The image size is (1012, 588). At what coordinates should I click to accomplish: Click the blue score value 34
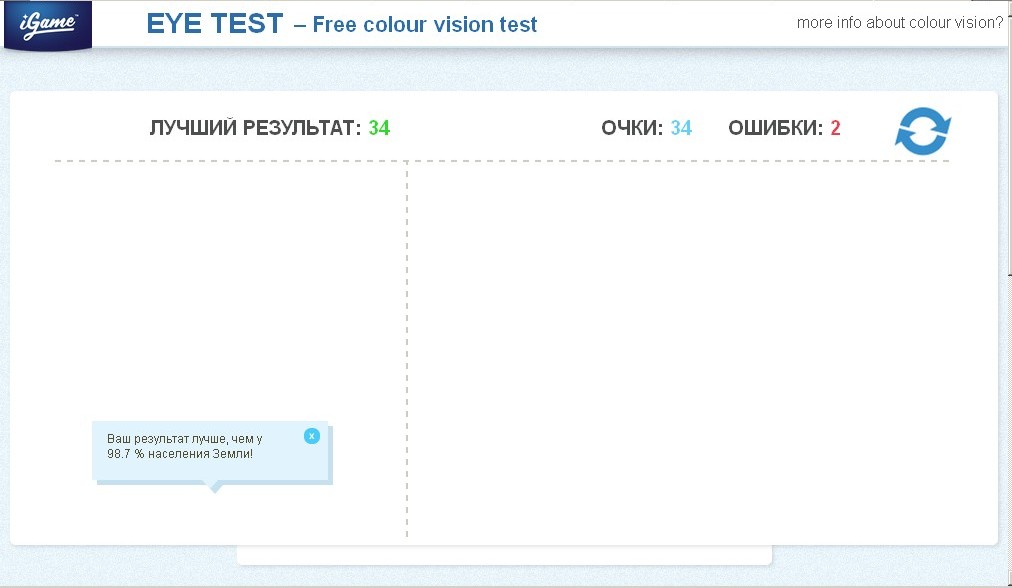(x=681, y=128)
